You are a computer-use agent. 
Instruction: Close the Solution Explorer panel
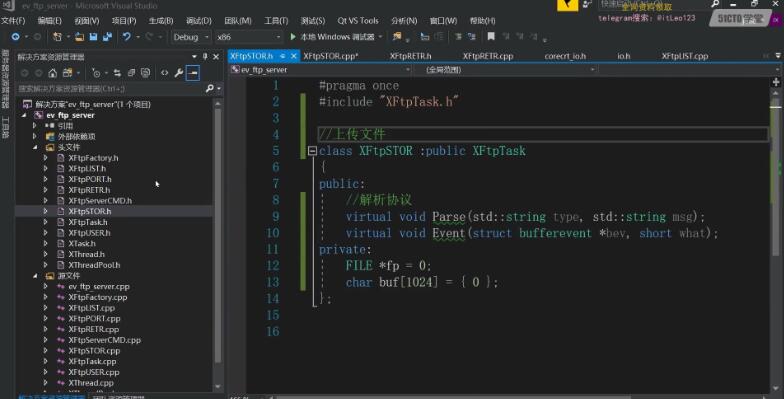click(x=216, y=56)
